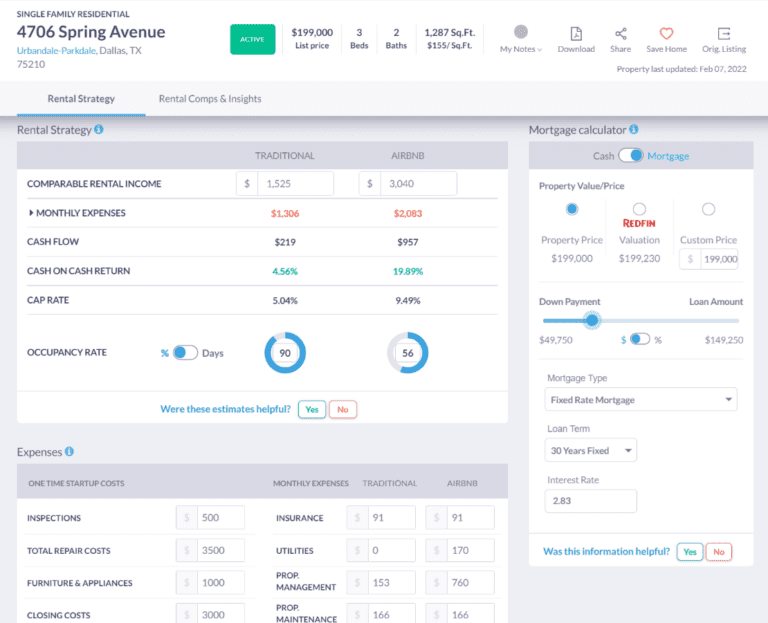Select the Custom Price radio button
The width and height of the screenshot is (768, 623).
(708, 209)
